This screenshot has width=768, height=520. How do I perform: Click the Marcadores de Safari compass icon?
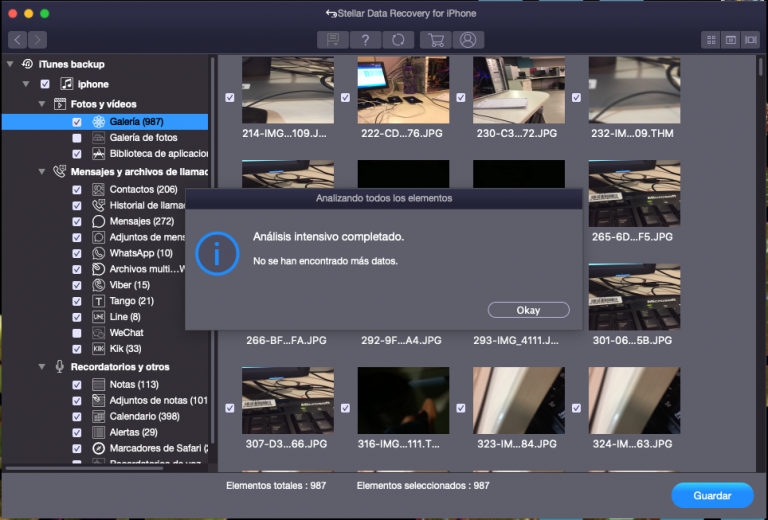click(98, 448)
